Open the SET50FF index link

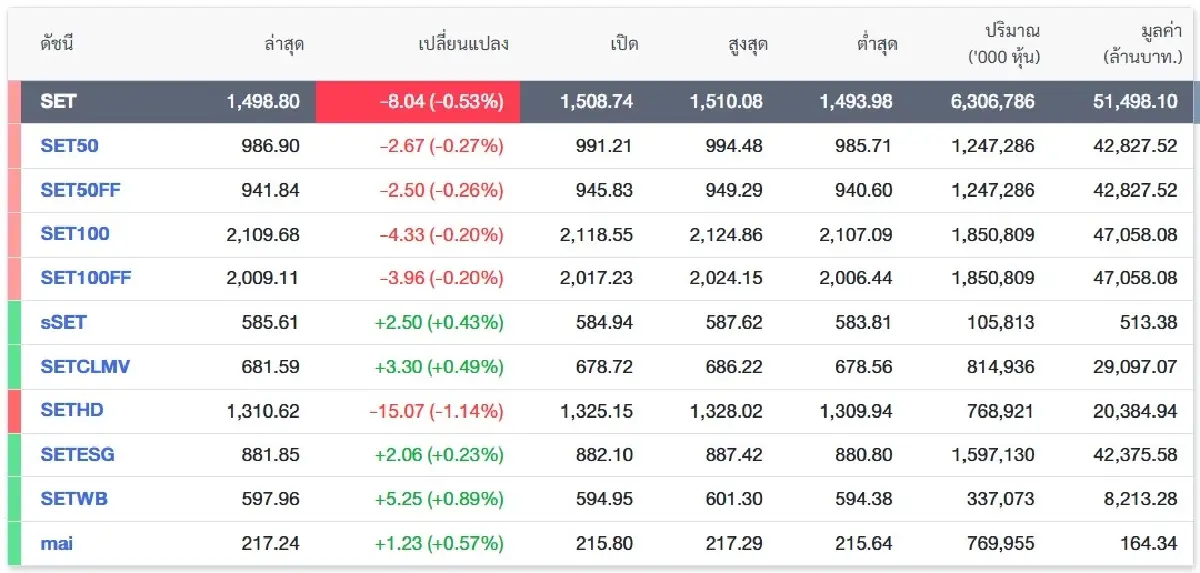click(x=80, y=190)
